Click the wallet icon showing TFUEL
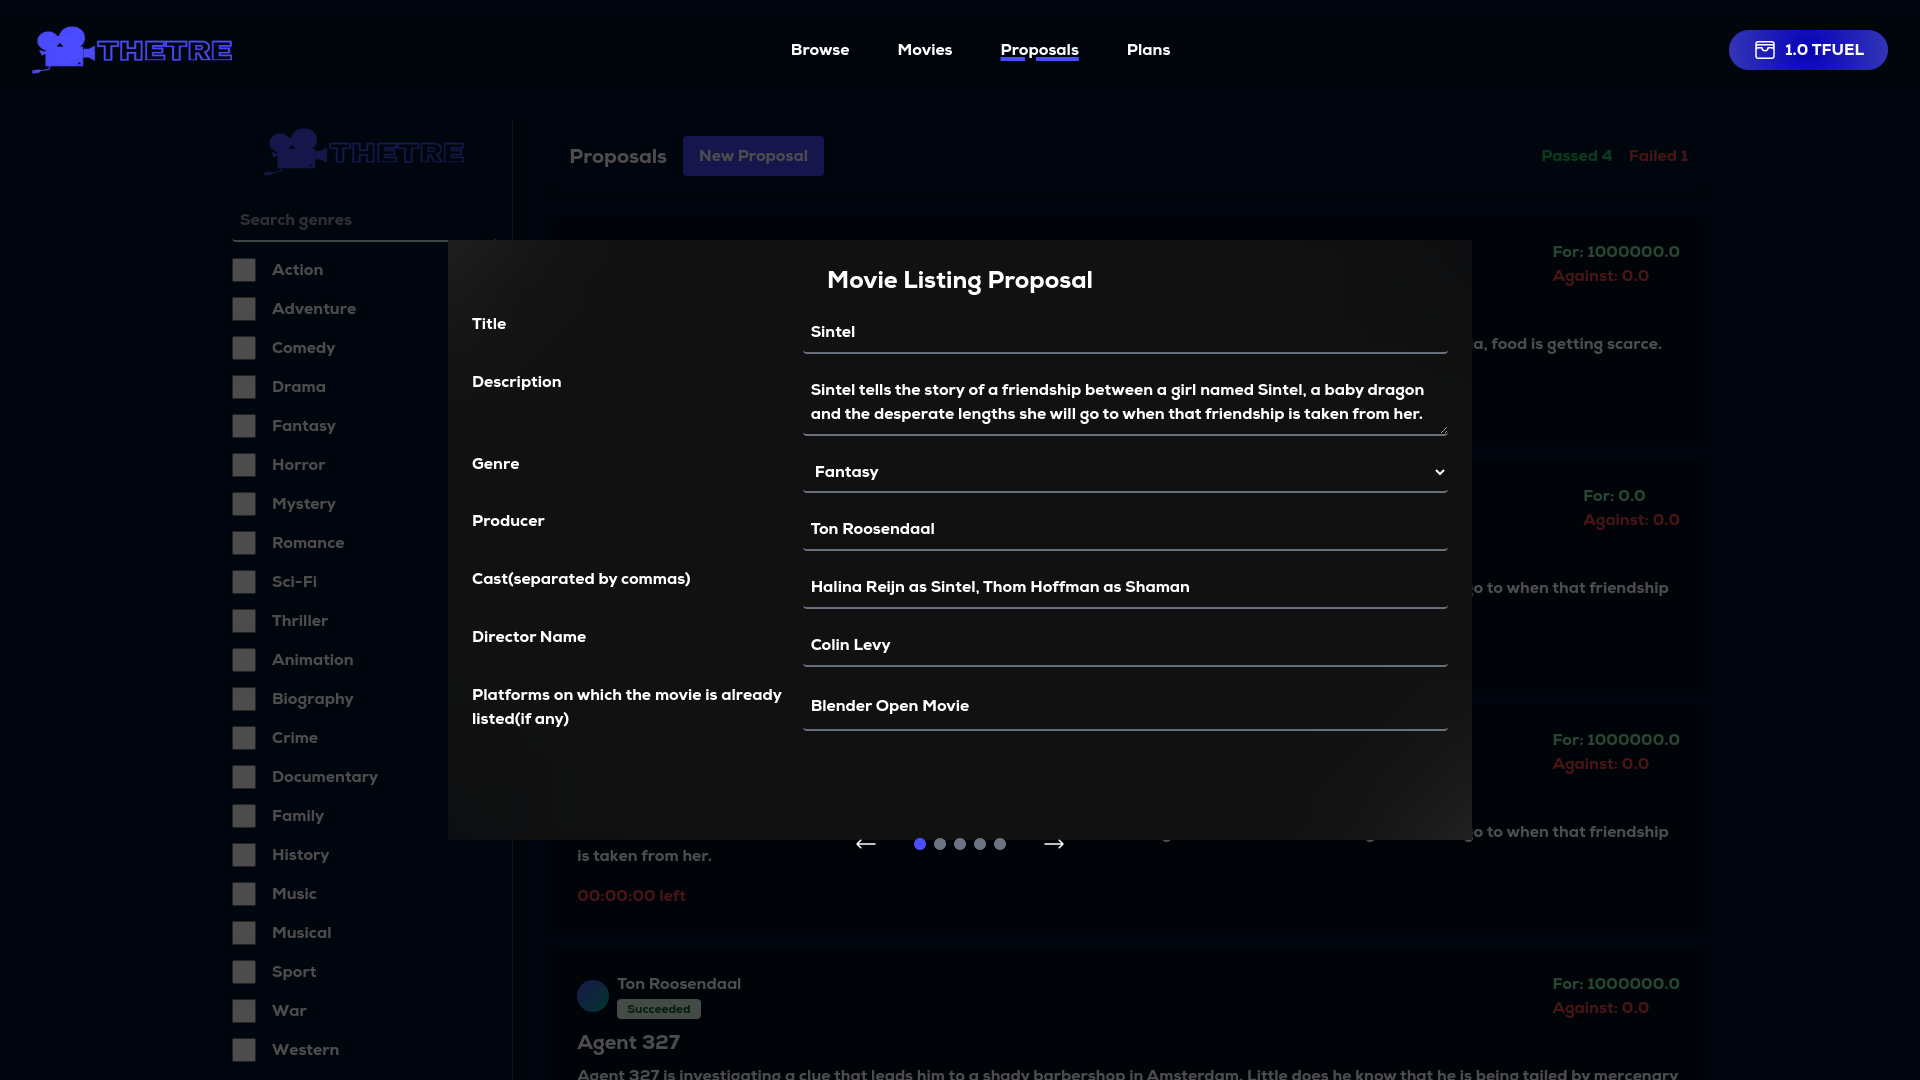Viewport: 1920px width, 1080px height. point(1765,50)
